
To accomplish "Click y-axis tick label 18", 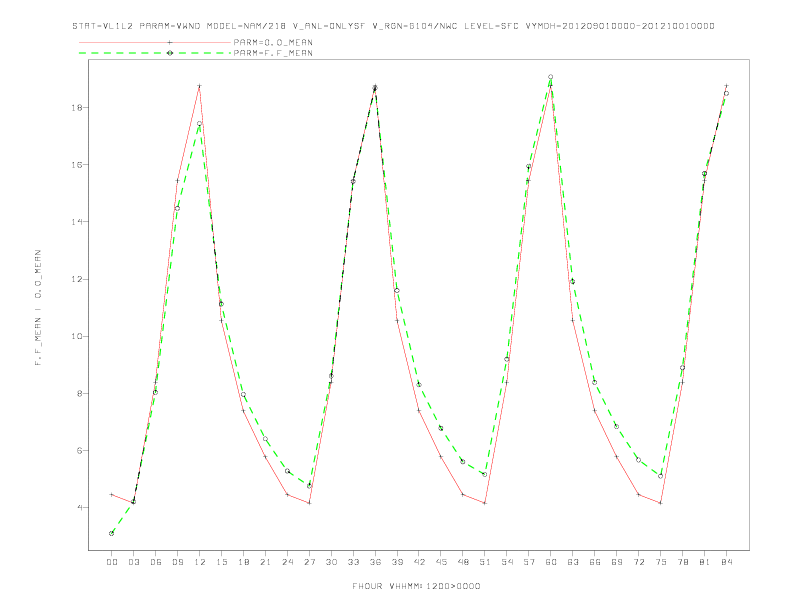I will tap(77, 108).
